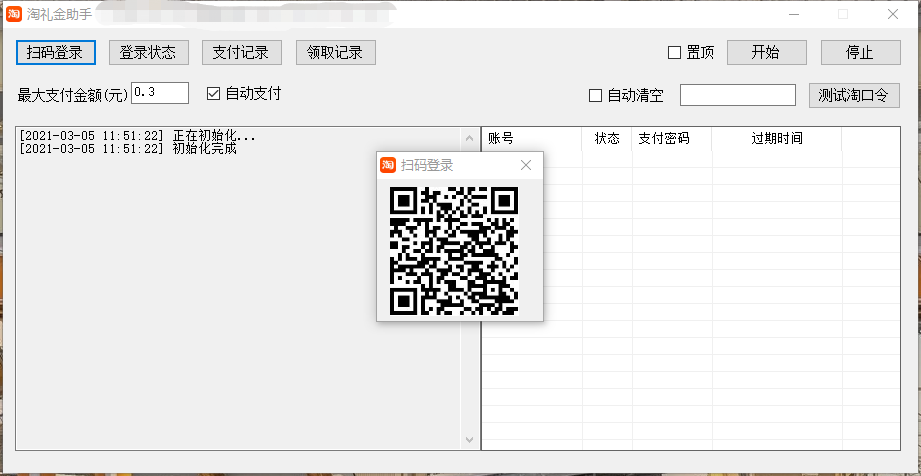Screen dimensions: 921x476
Task: Click the 过期时间 column header
Action: click(x=777, y=139)
